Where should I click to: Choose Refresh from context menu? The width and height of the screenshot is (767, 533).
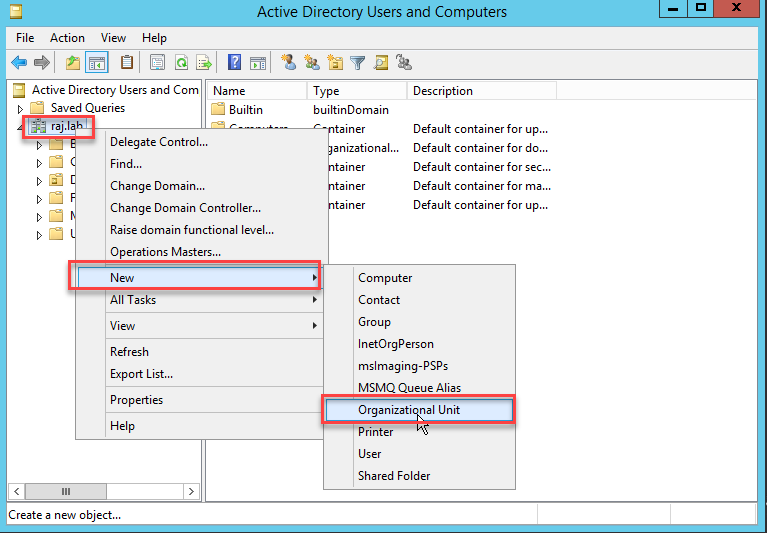(199, 352)
